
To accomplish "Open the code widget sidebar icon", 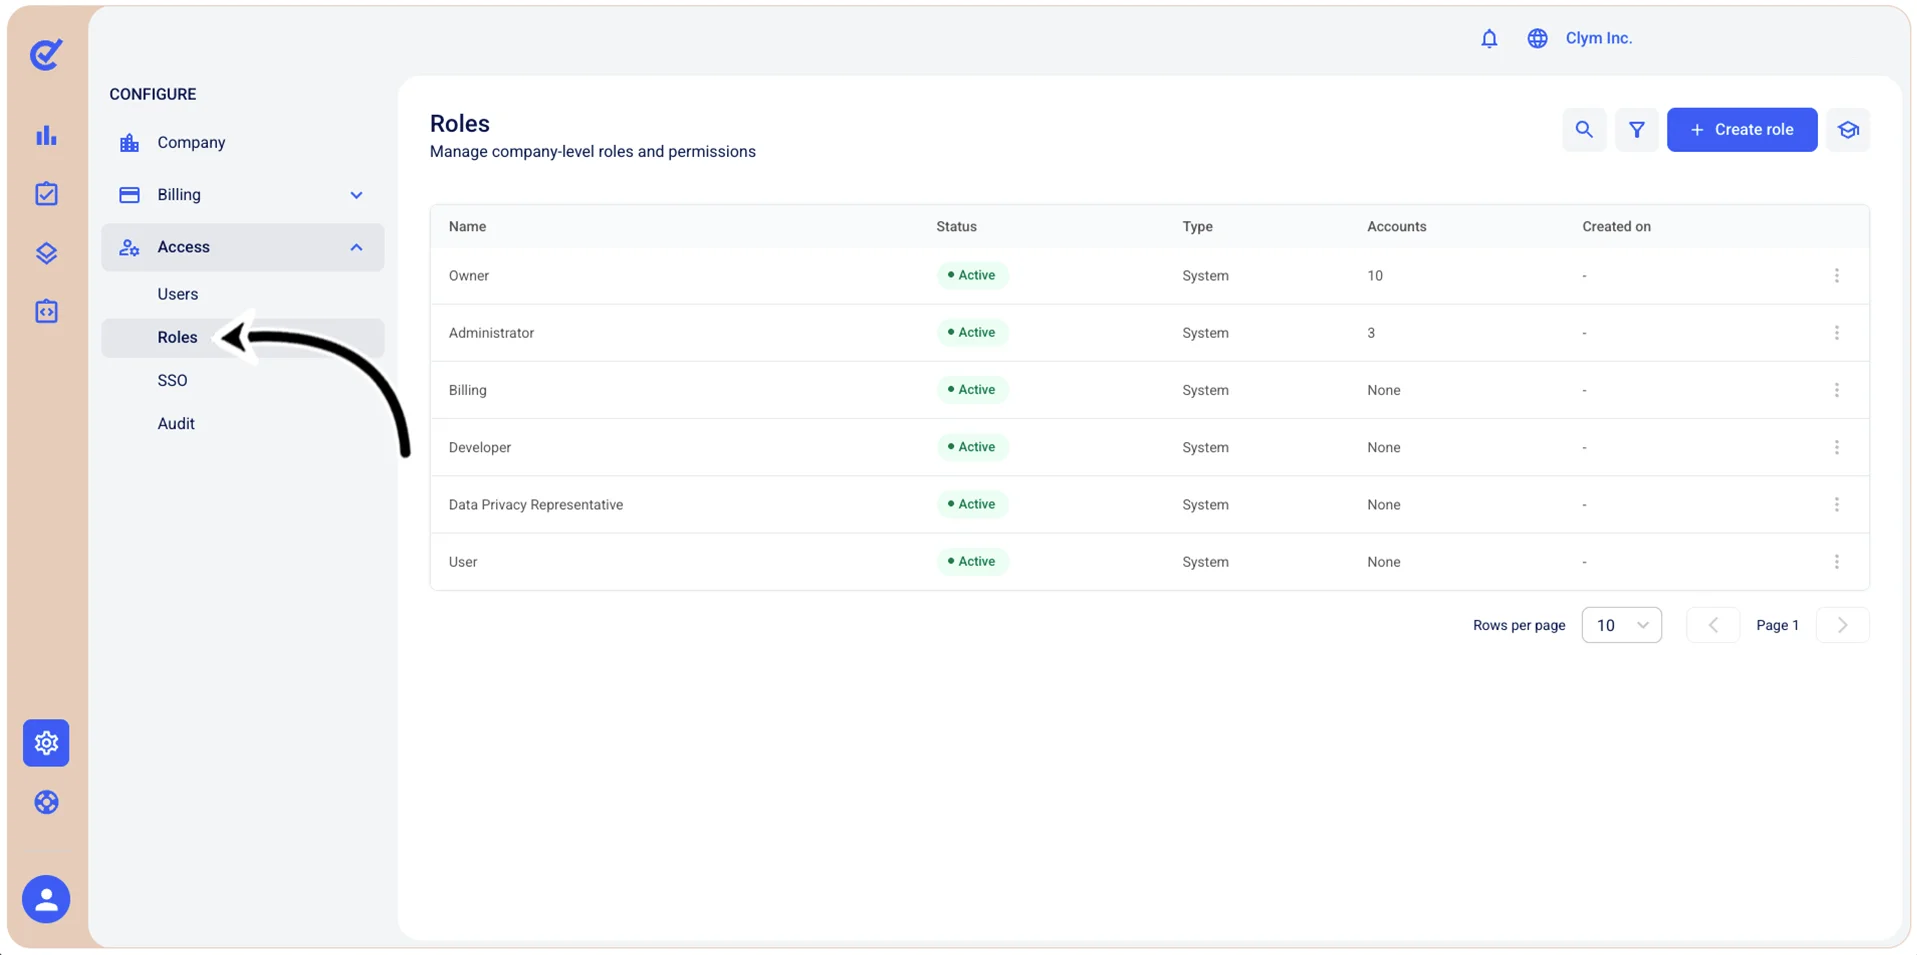I will (x=46, y=312).
